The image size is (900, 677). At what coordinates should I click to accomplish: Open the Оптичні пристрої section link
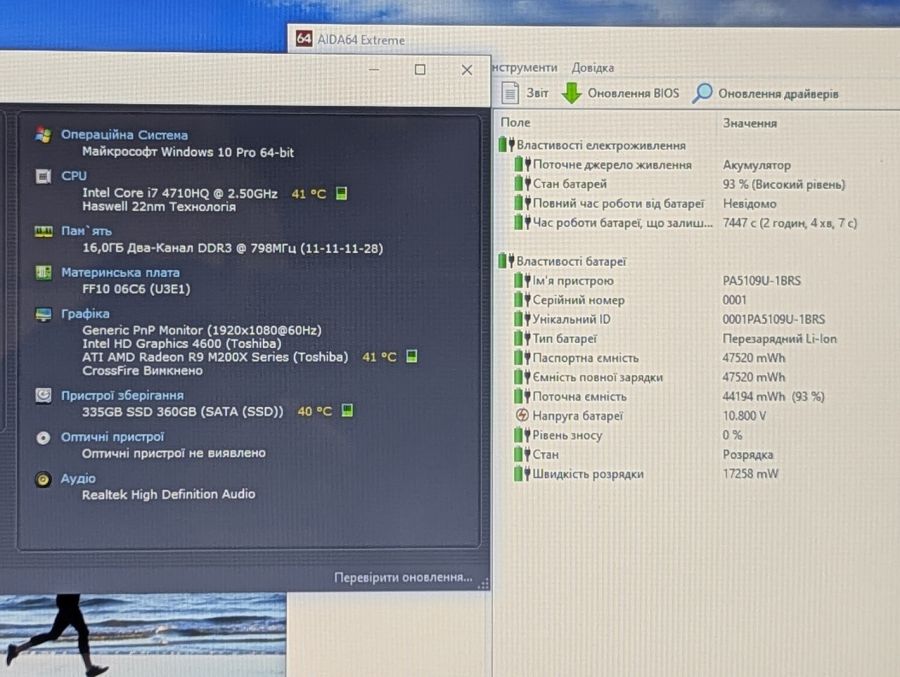[x=112, y=436]
